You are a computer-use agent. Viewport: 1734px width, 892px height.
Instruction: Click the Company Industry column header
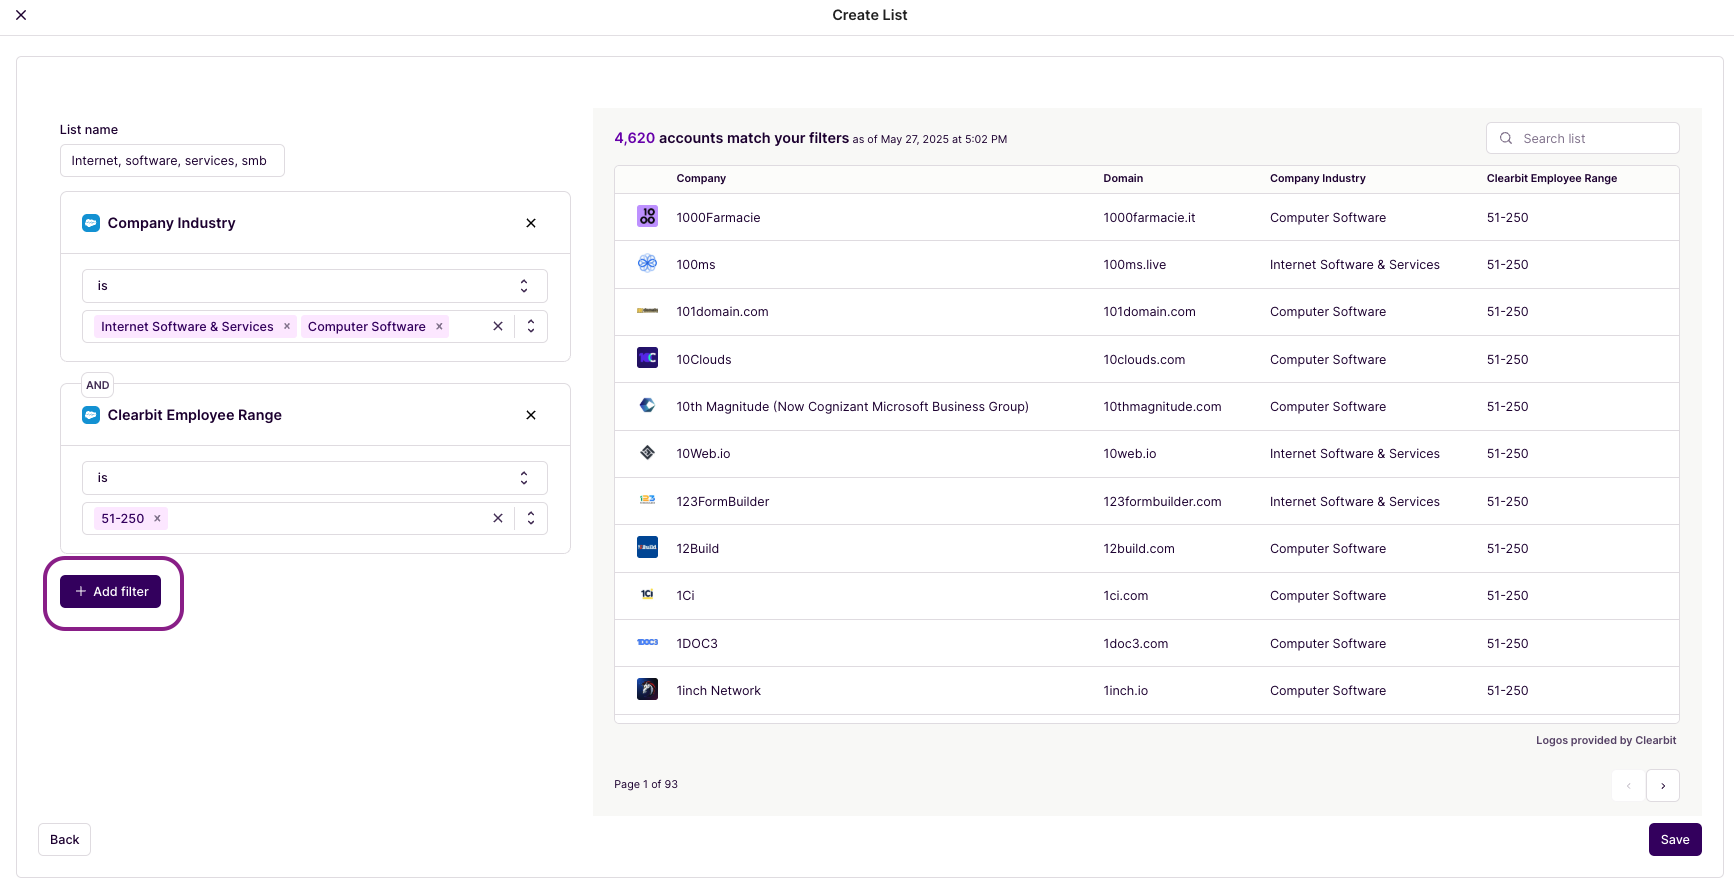pos(1317,179)
